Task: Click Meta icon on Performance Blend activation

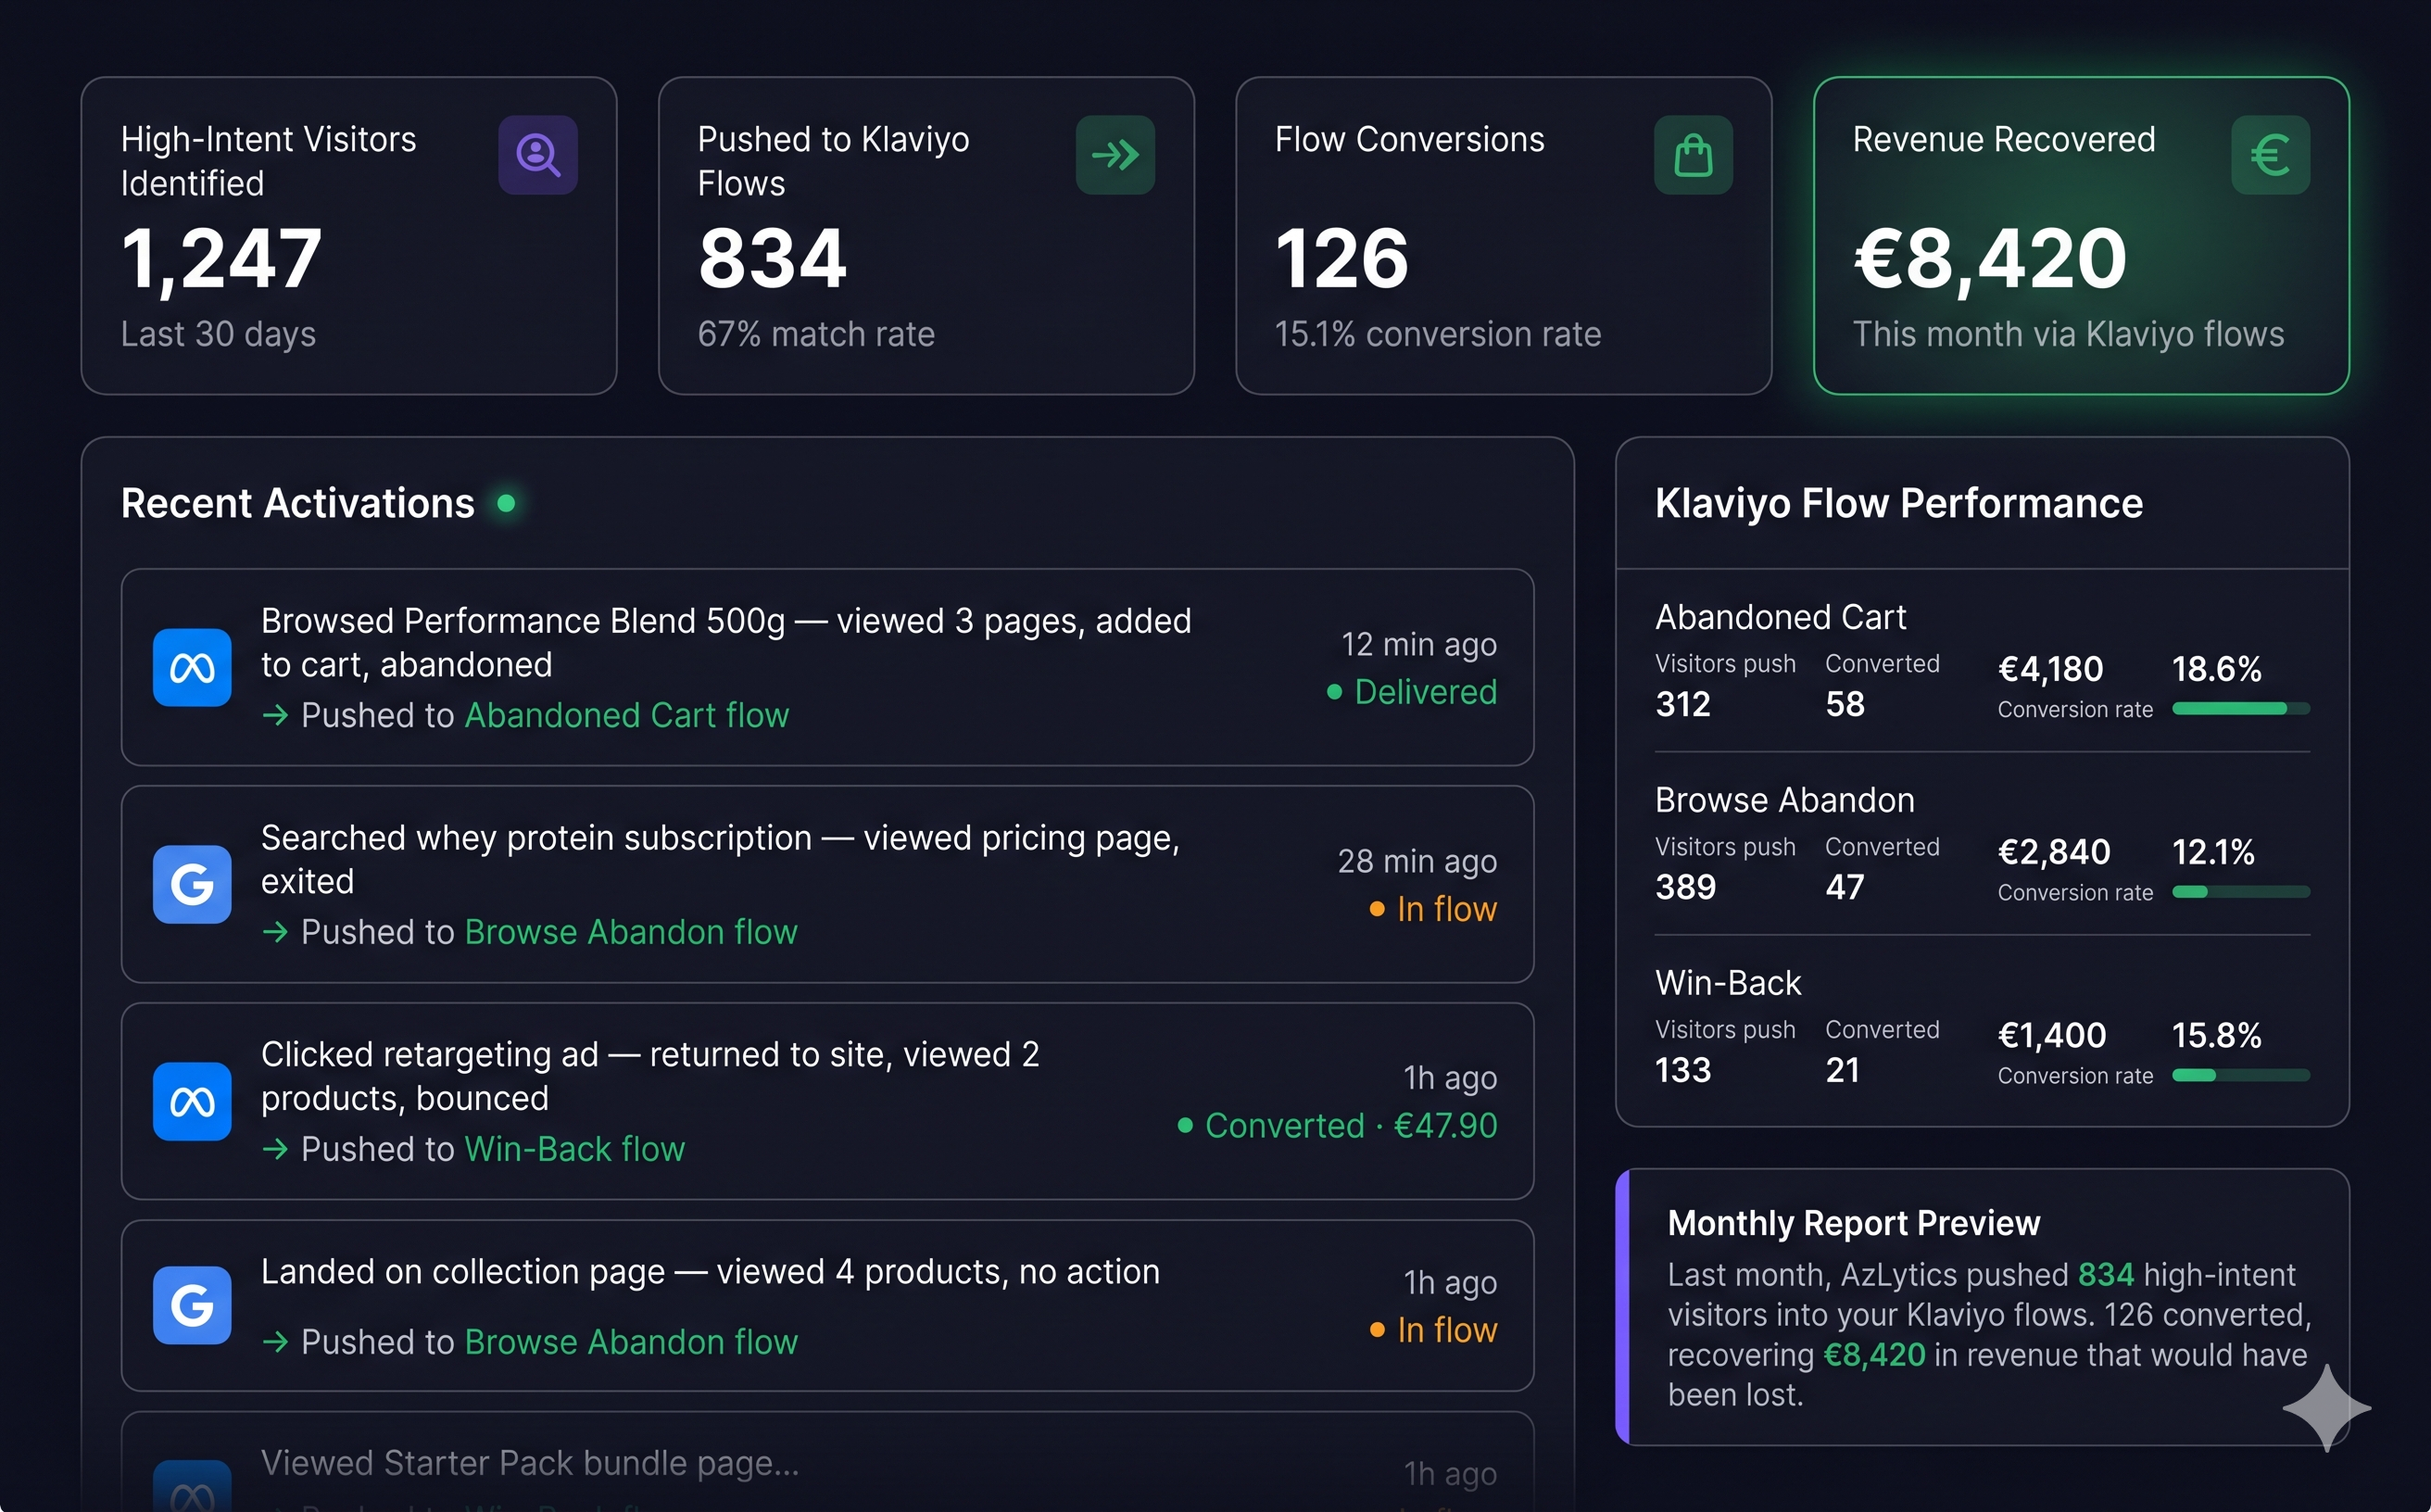Action: click(192, 667)
